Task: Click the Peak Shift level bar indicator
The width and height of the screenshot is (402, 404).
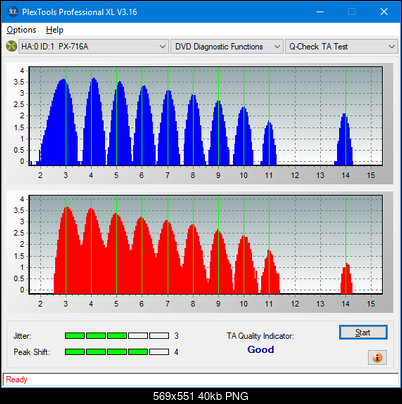Action: click(117, 352)
